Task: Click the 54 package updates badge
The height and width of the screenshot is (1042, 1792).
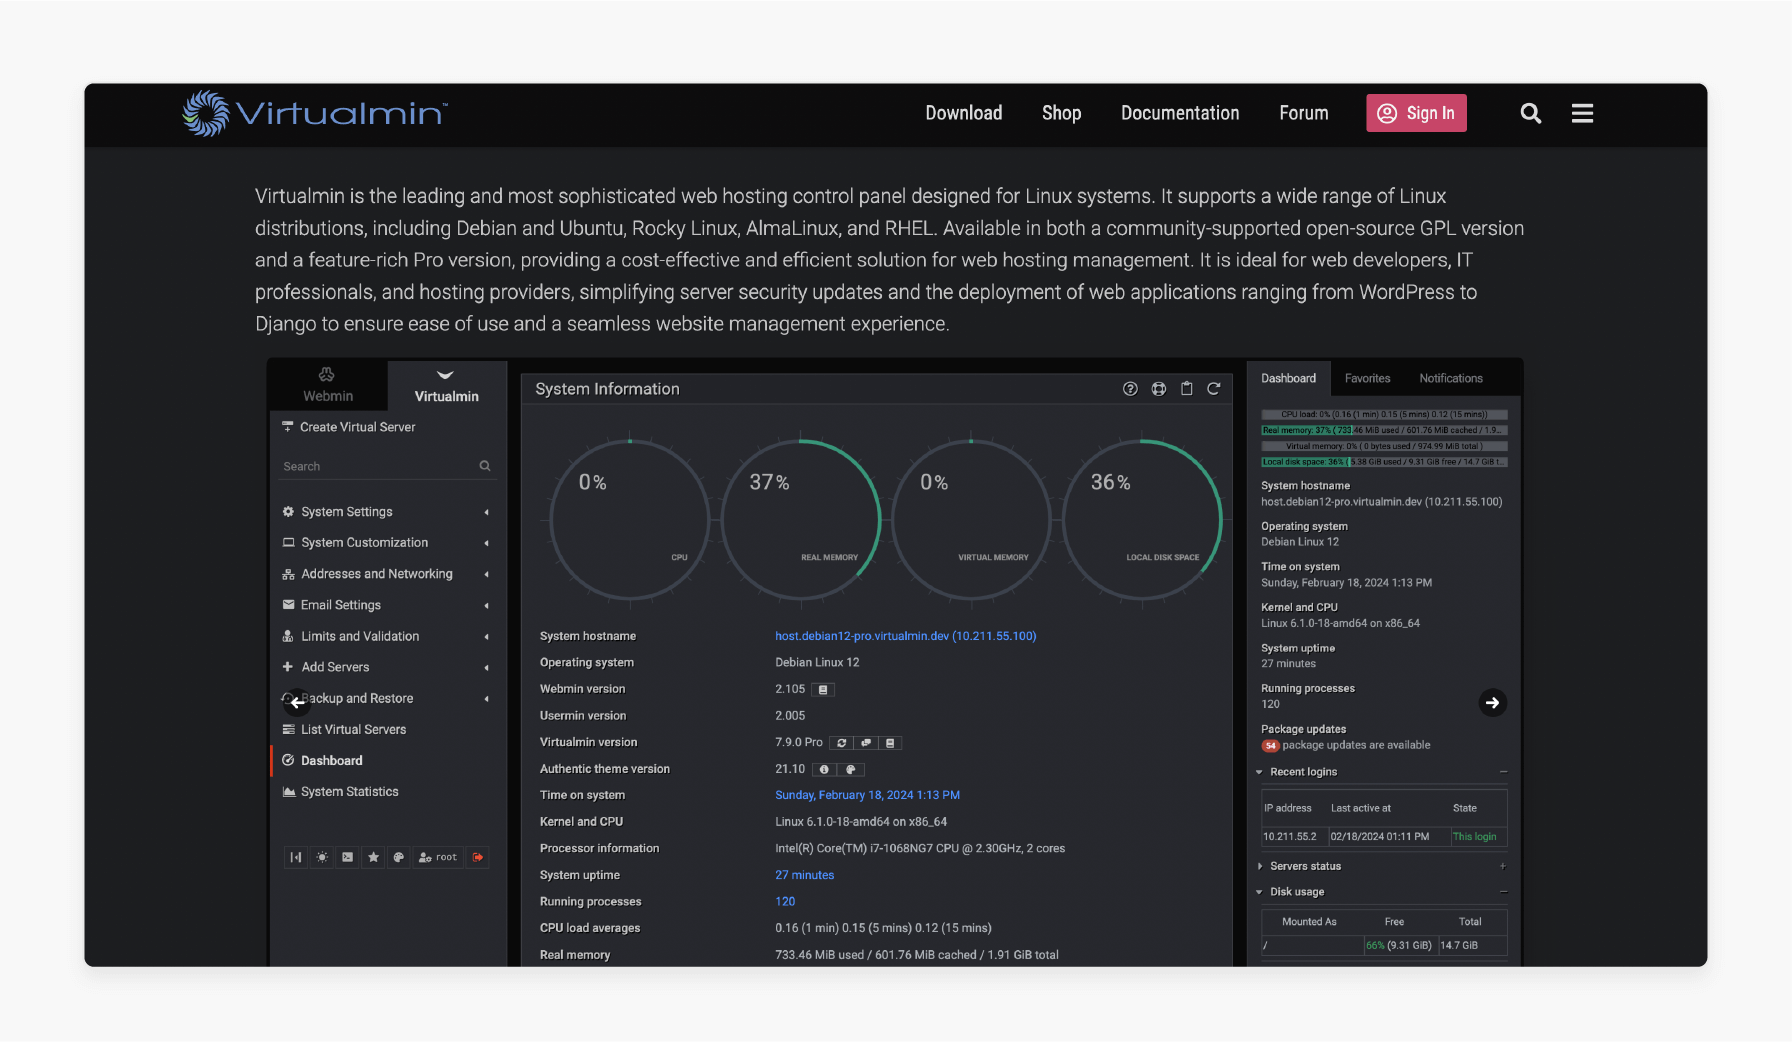Action: pos(1270,745)
